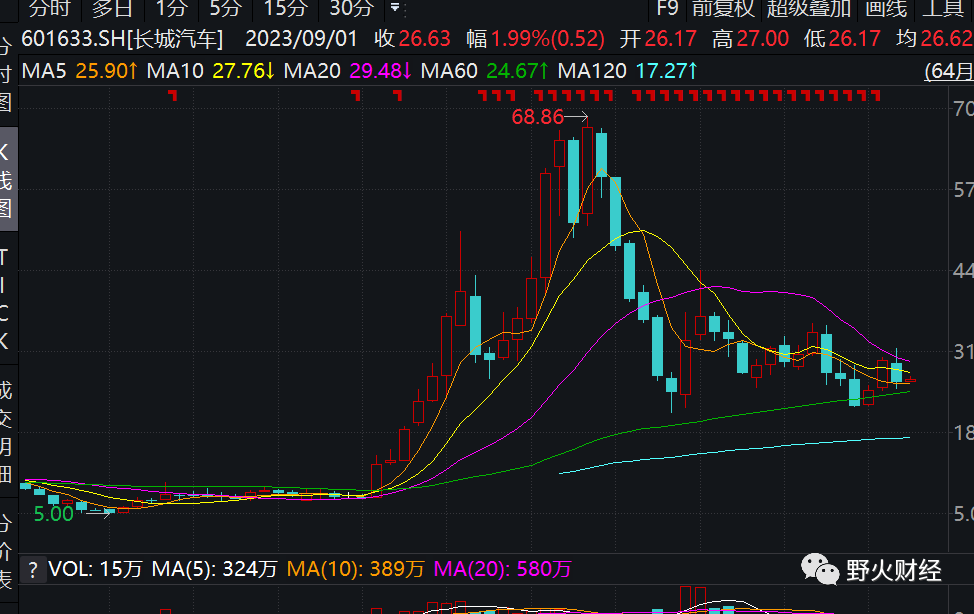Click the MA120 17.27 indicator label

628,71
